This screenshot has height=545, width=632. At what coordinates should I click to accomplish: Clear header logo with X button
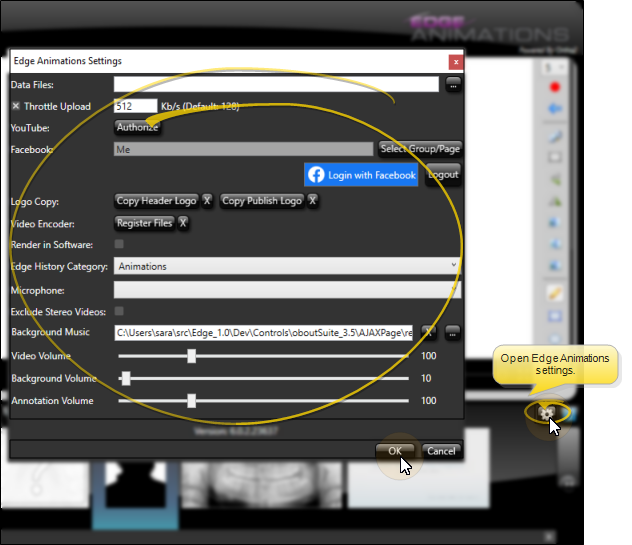click(207, 201)
